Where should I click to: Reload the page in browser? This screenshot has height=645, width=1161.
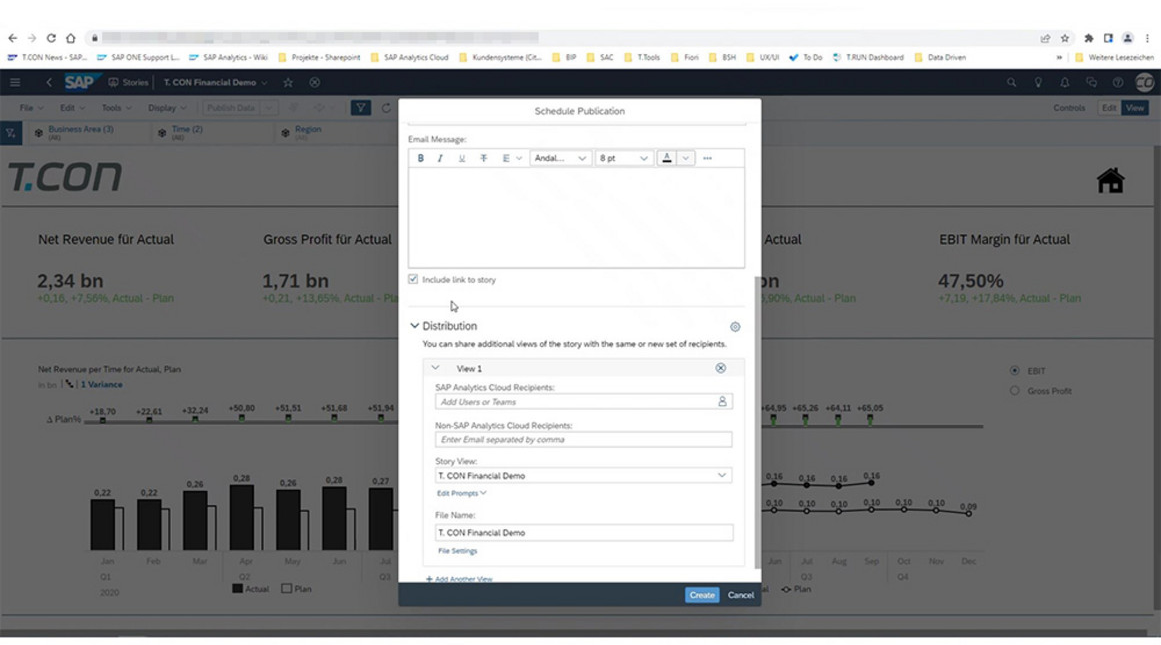pyautogui.click(x=51, y=38)
